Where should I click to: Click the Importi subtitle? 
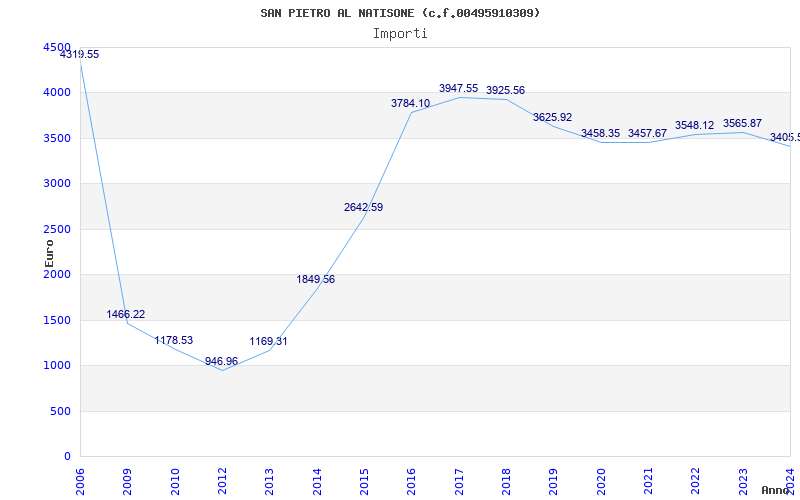point(400,34)
